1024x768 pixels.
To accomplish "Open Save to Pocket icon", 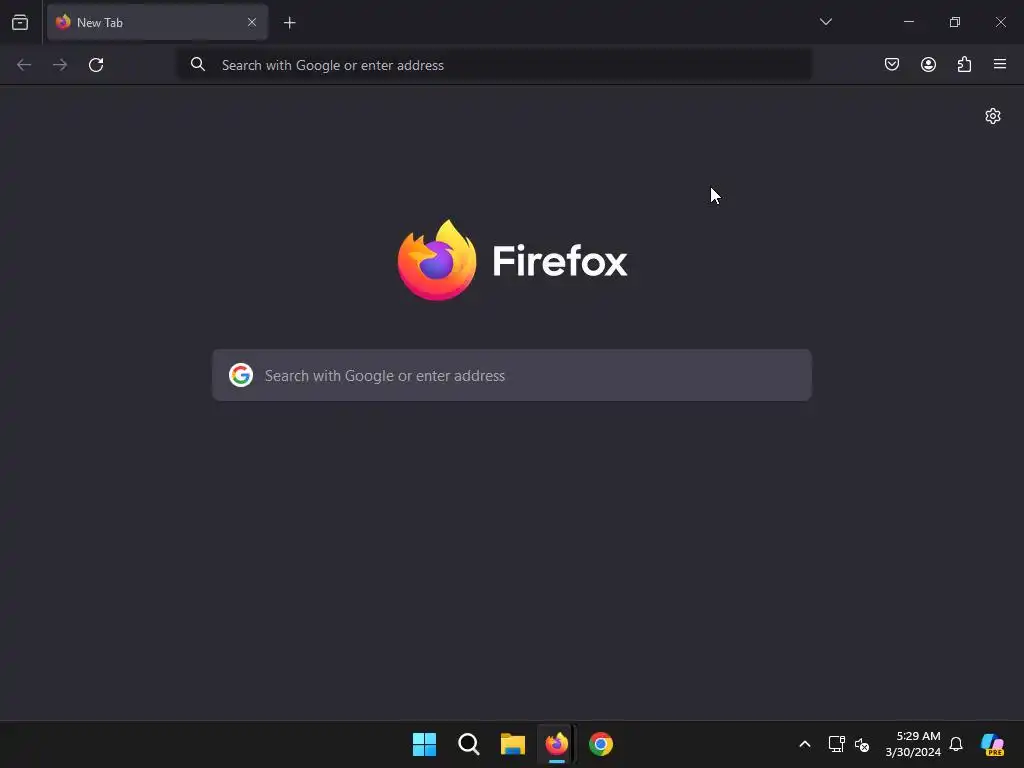I will [891, 64].
